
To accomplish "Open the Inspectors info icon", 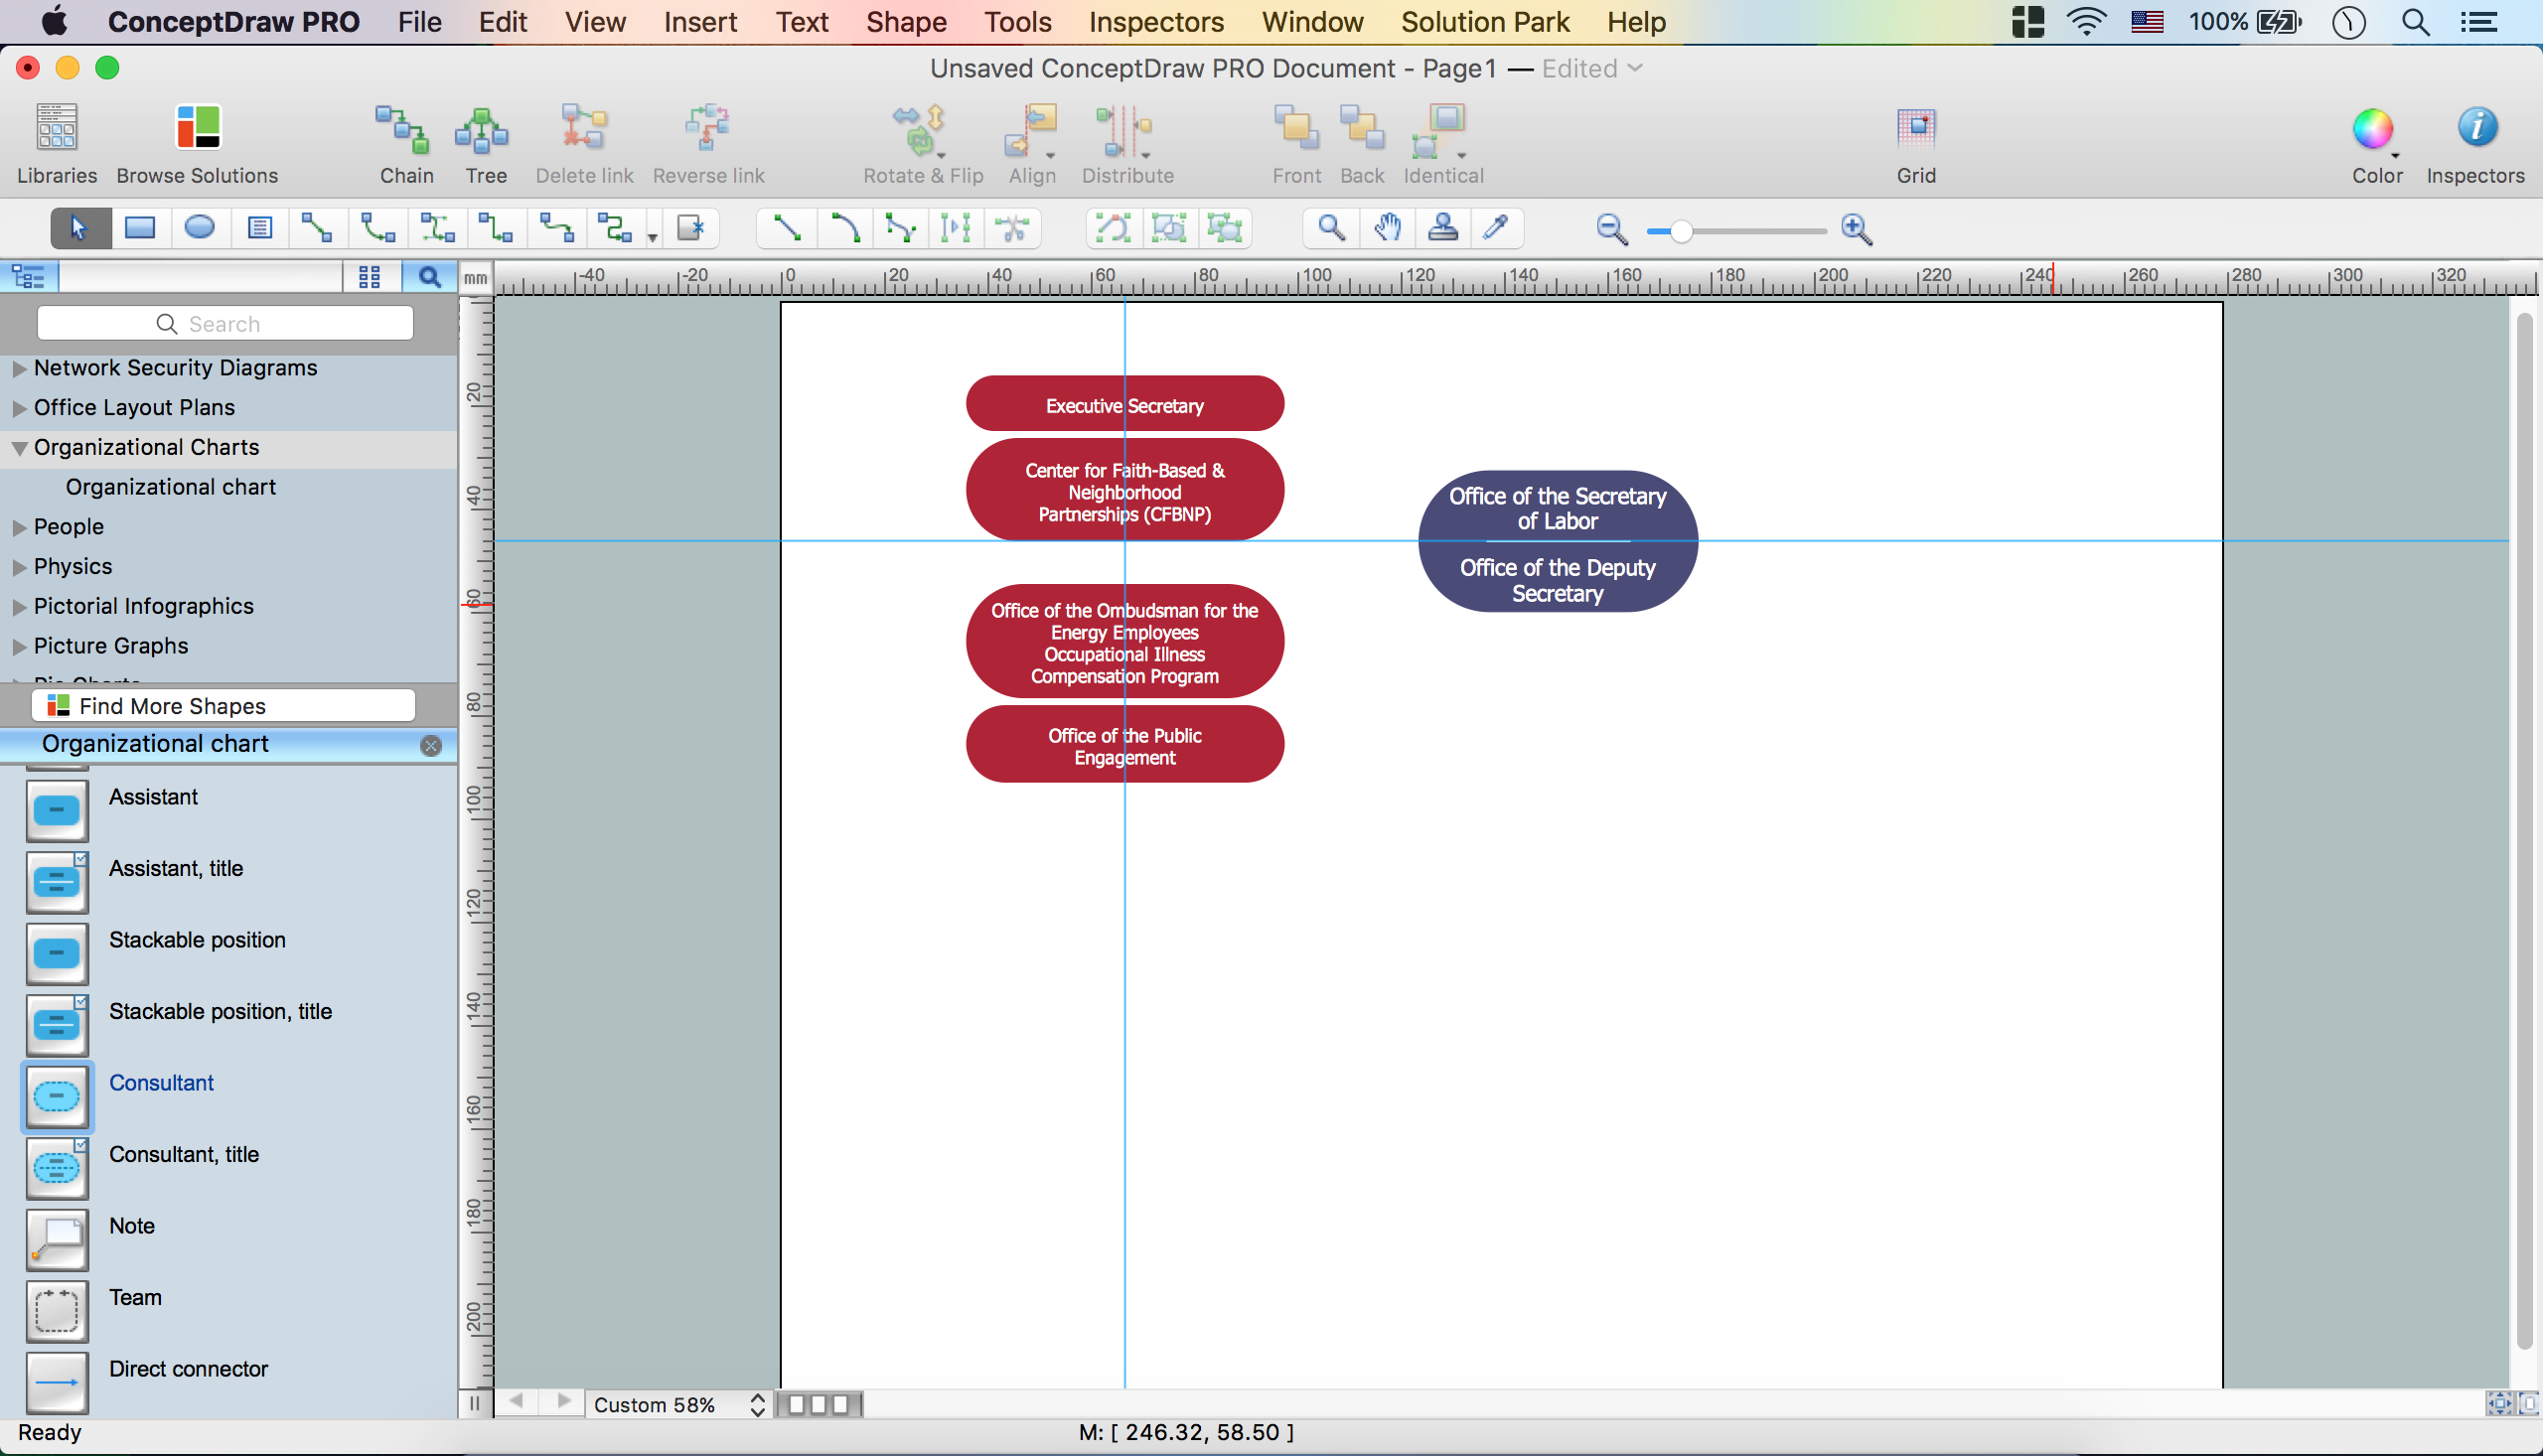I will [2475, 128].
